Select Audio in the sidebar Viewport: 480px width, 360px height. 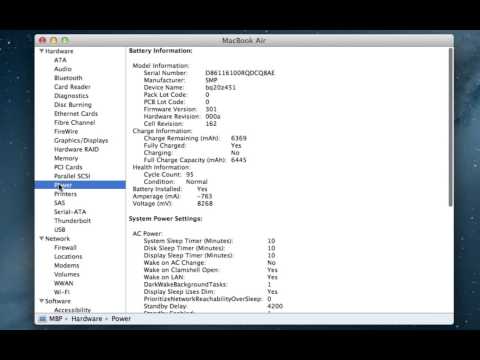tap(63, 69)
